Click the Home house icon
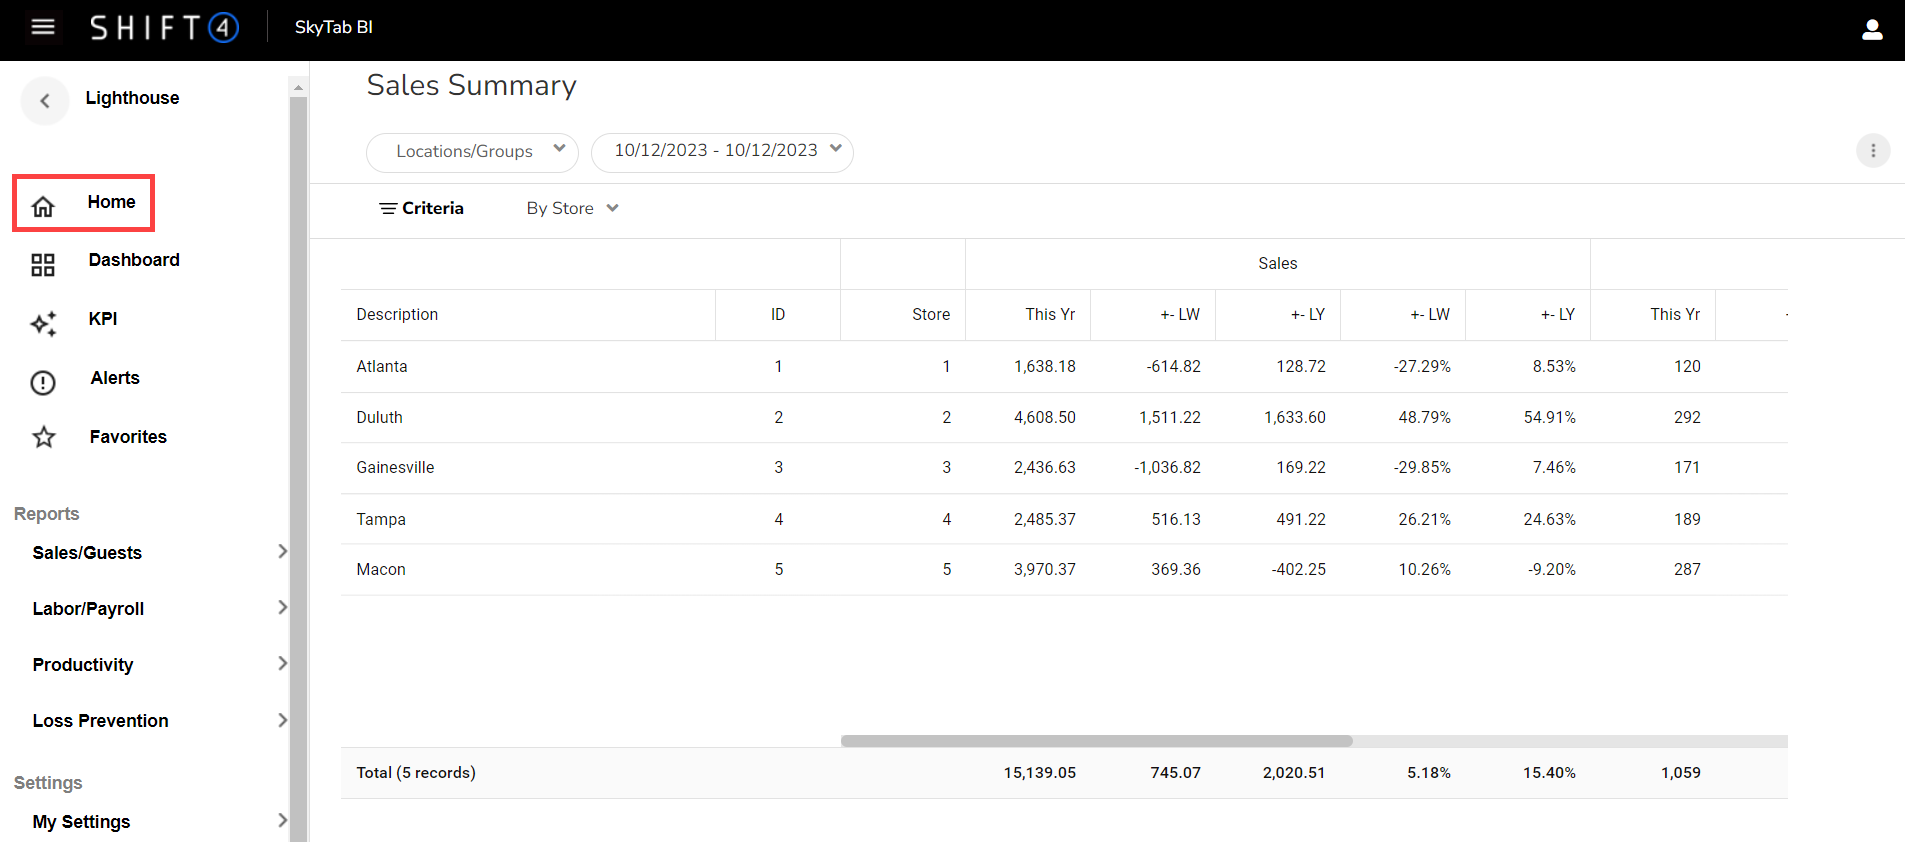 tap(43, 206)
